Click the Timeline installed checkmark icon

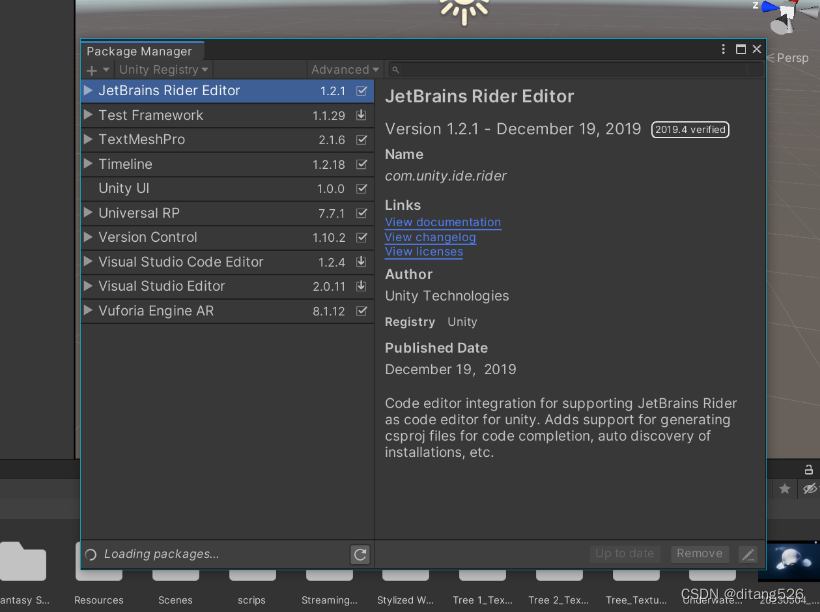tap(361, 164)
